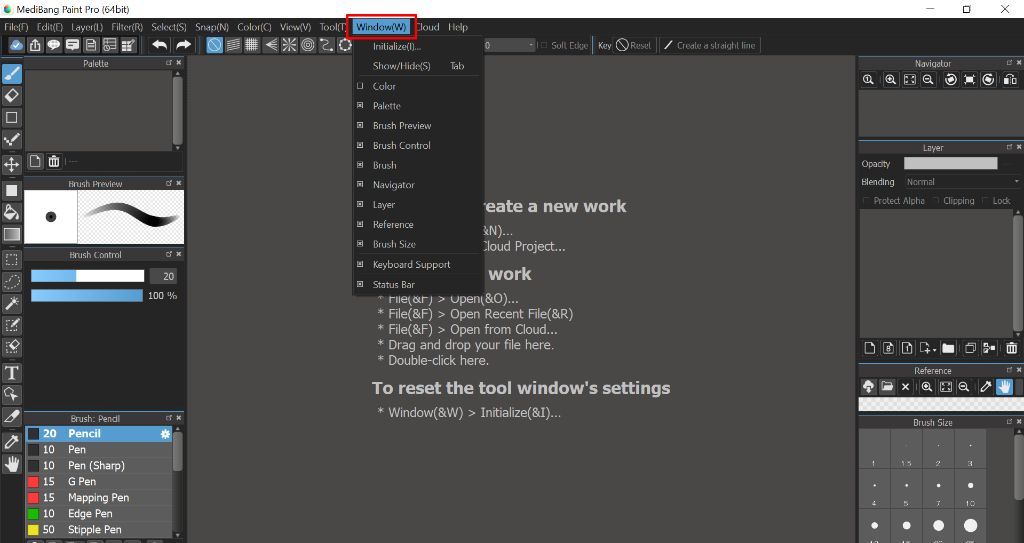Enable circle snap guide
Viewport: 1024px width, 543px height.
click(x=308, y=45)
